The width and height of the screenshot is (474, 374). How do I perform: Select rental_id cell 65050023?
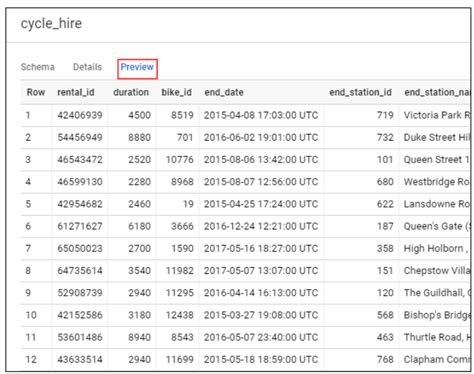click(80, 249)
